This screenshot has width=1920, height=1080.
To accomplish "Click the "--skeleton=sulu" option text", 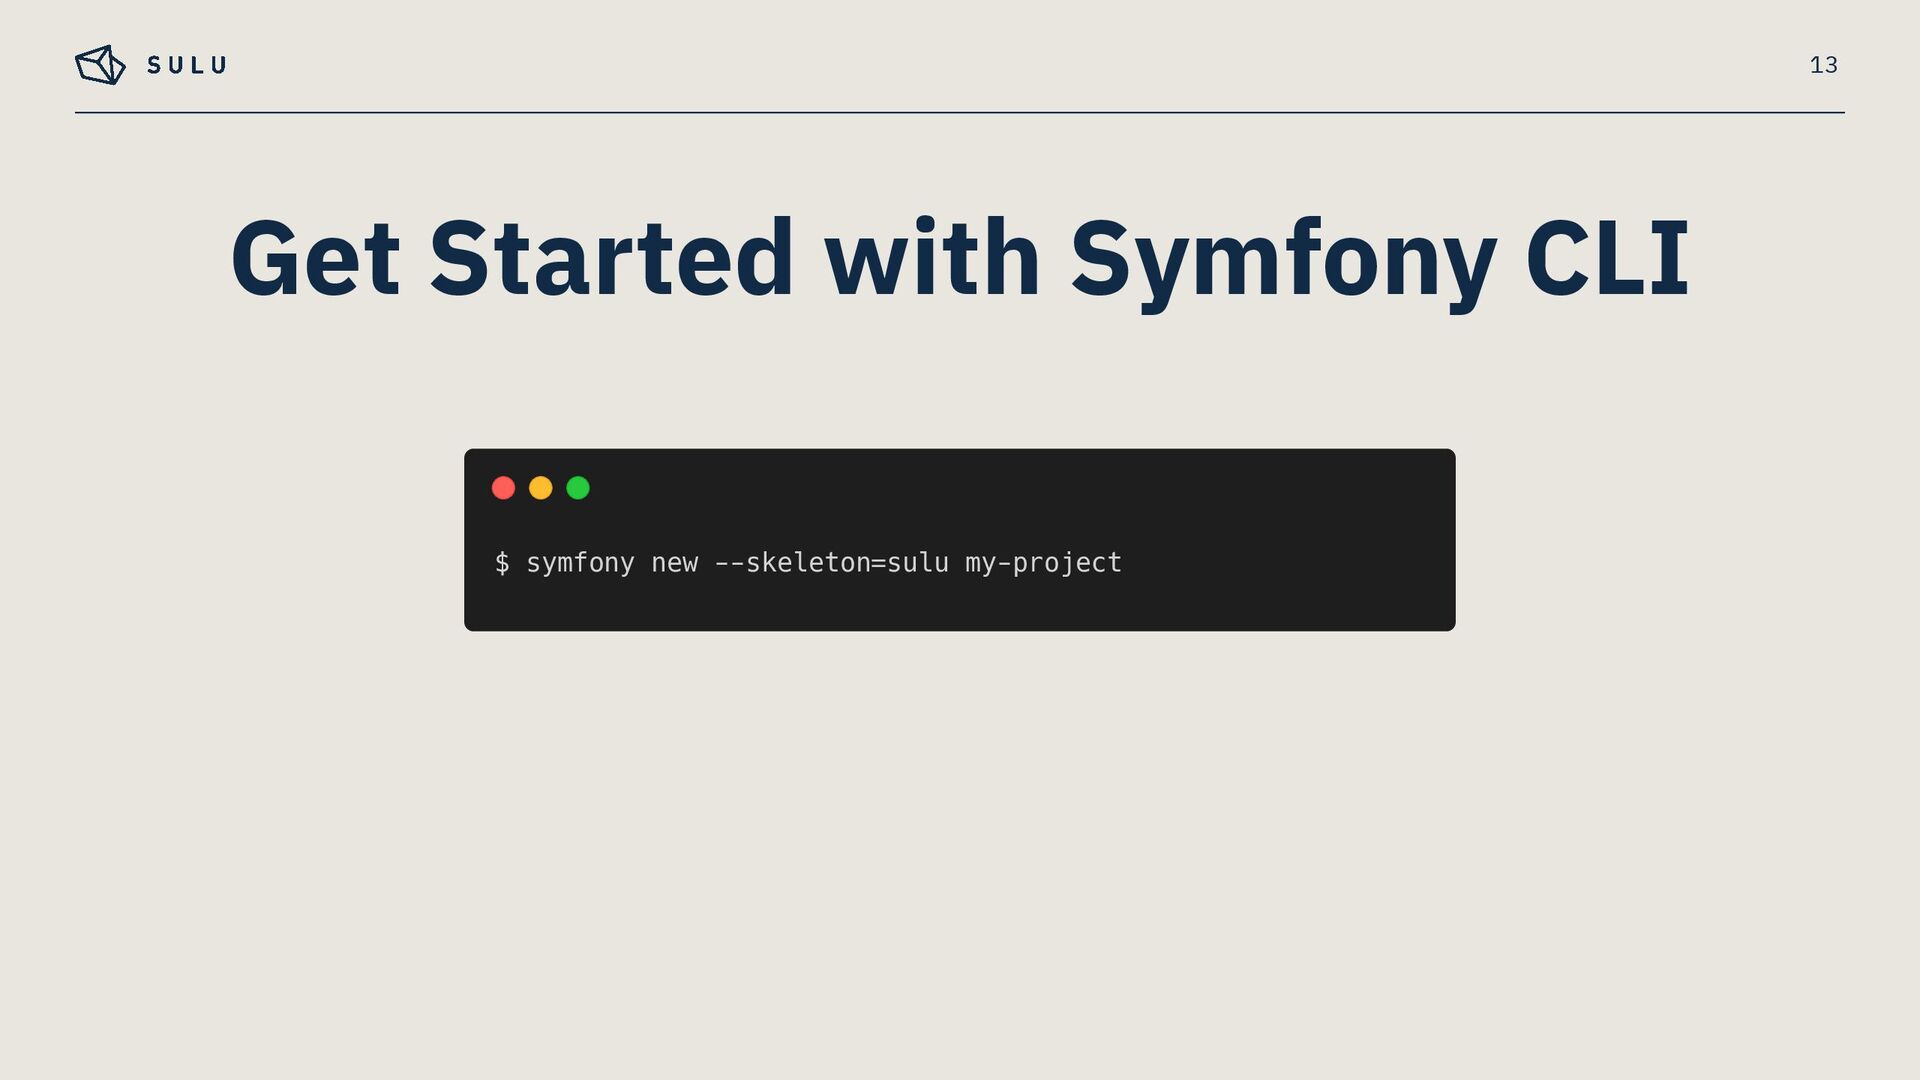I will (831, 563).
